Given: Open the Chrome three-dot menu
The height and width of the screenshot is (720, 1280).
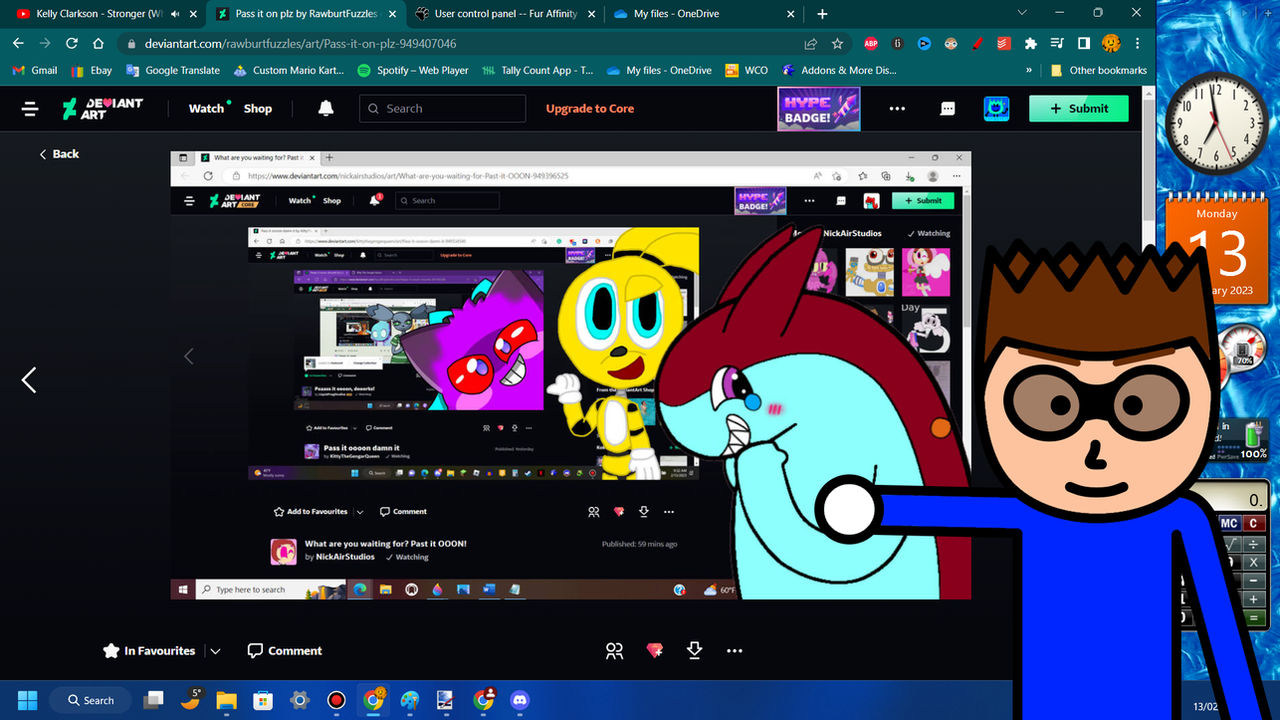Looking at the screenshot, I should click(1137, 44).
